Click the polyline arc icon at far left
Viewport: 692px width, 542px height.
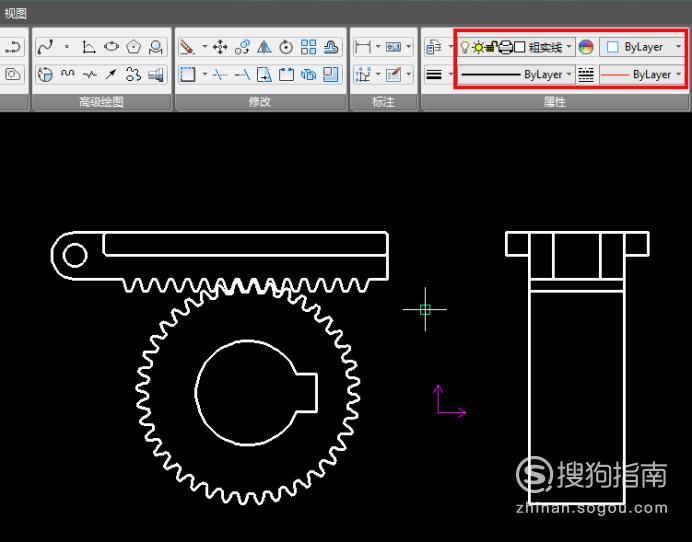[13, 46]
